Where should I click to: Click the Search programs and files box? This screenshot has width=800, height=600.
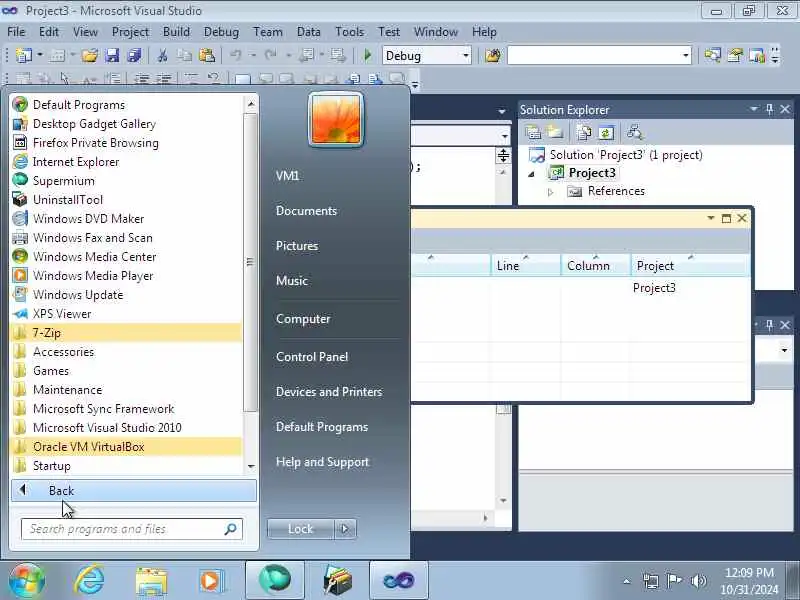point(132,529)
